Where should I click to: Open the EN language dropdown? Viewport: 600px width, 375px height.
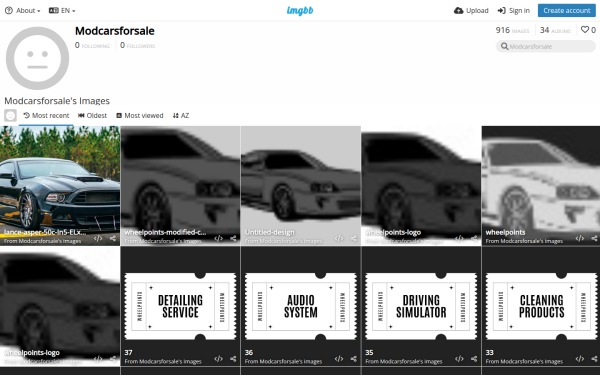tap(62, 11)
